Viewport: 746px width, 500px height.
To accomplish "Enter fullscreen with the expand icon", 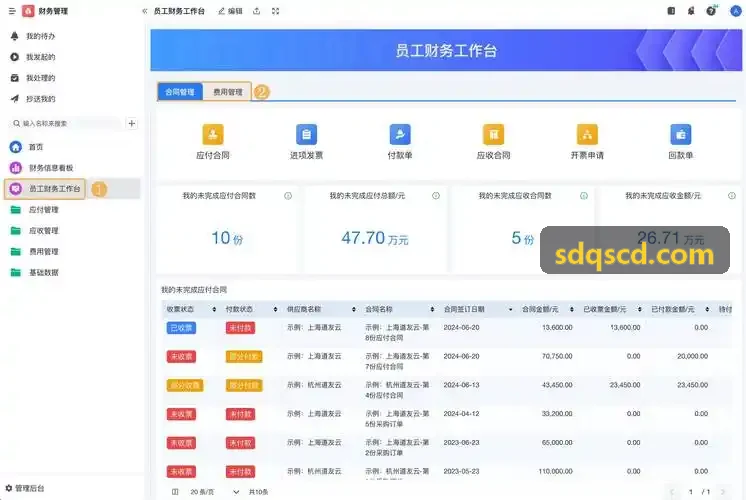I will 275,11.
